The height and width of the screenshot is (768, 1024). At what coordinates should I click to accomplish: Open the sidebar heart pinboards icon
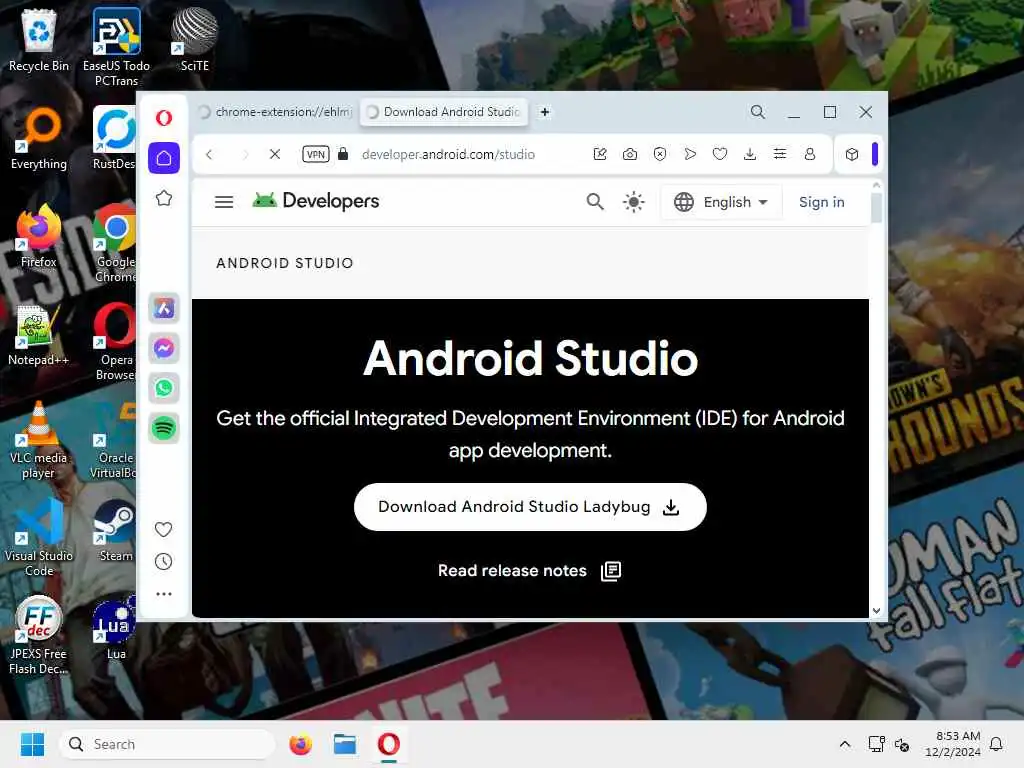tap(163, 529)
